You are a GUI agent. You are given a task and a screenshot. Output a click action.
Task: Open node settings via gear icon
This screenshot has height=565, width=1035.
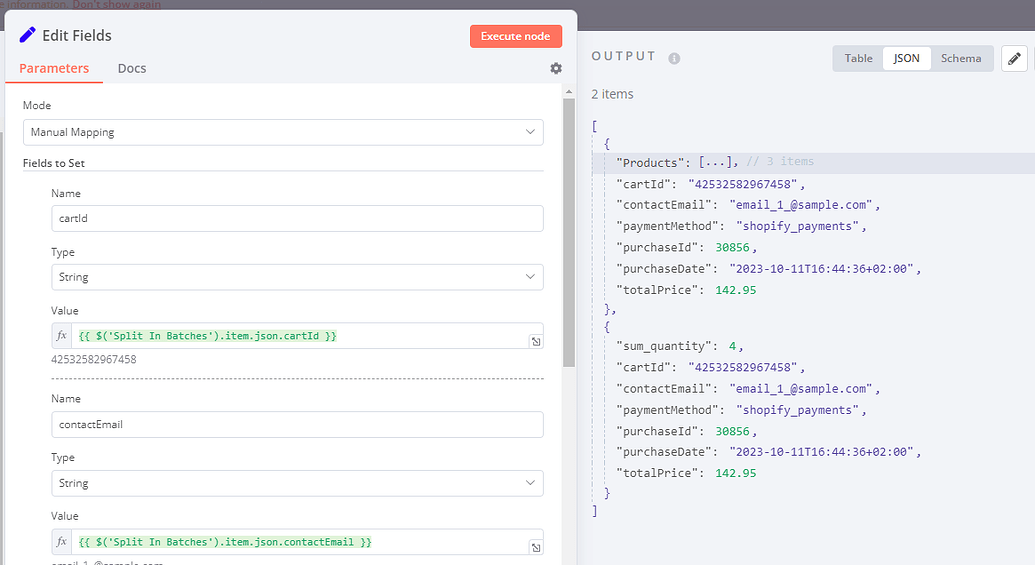(556, 68)
